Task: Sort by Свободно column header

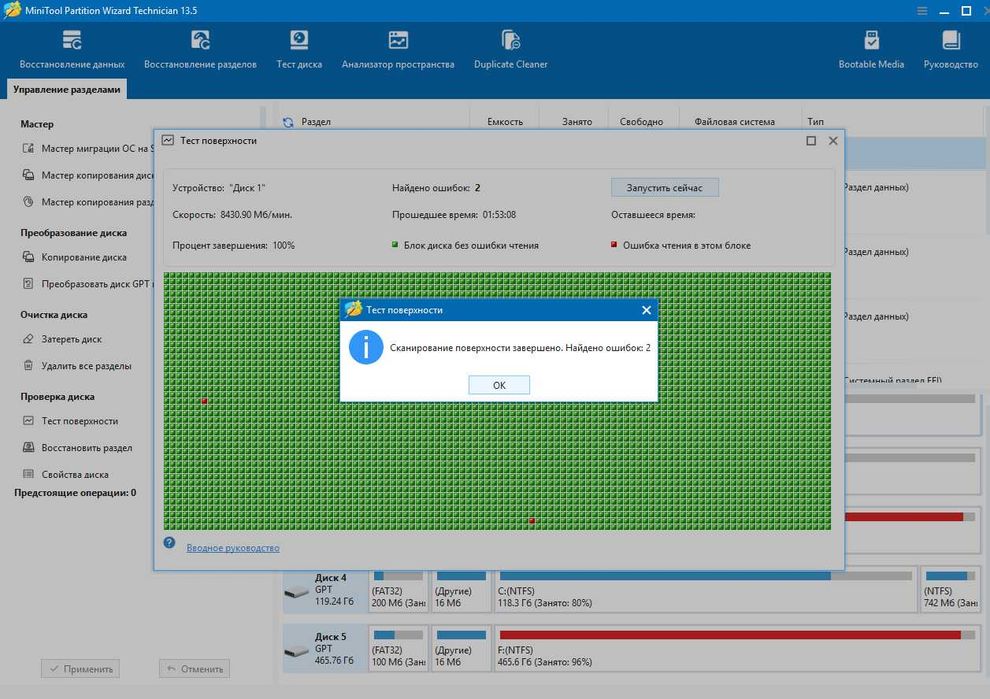Action: 641,122
